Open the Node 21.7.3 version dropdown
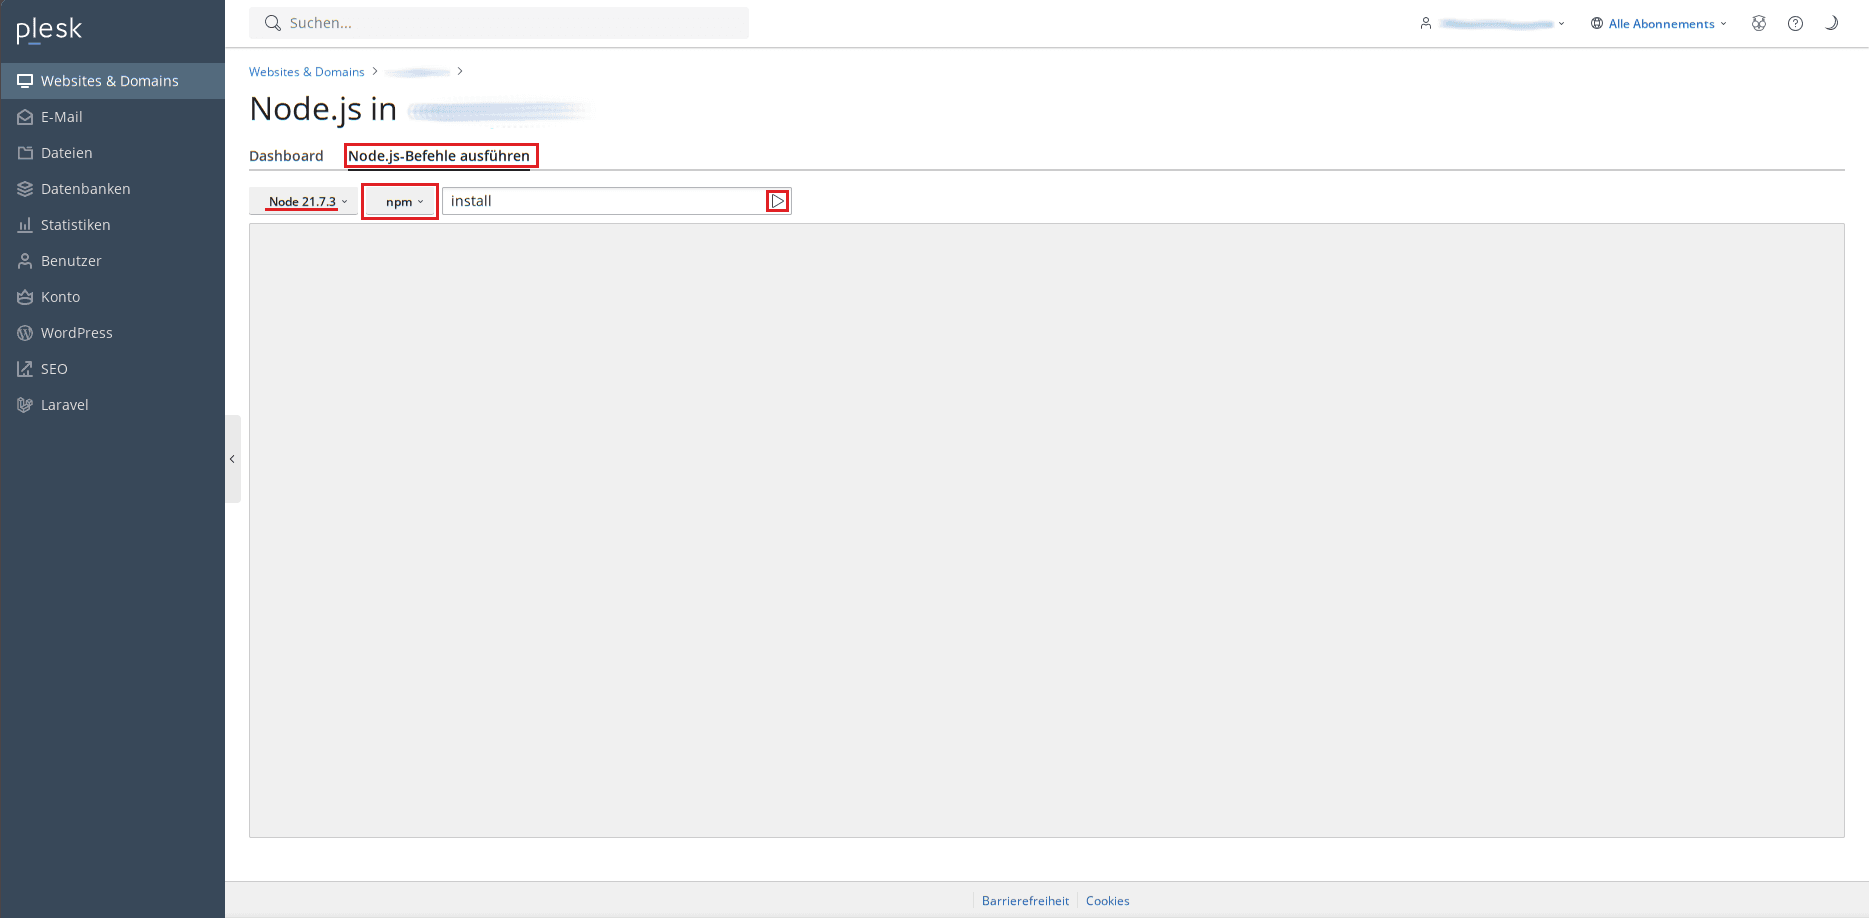The width and height of the screenshot is (1869, 918). 303,201
